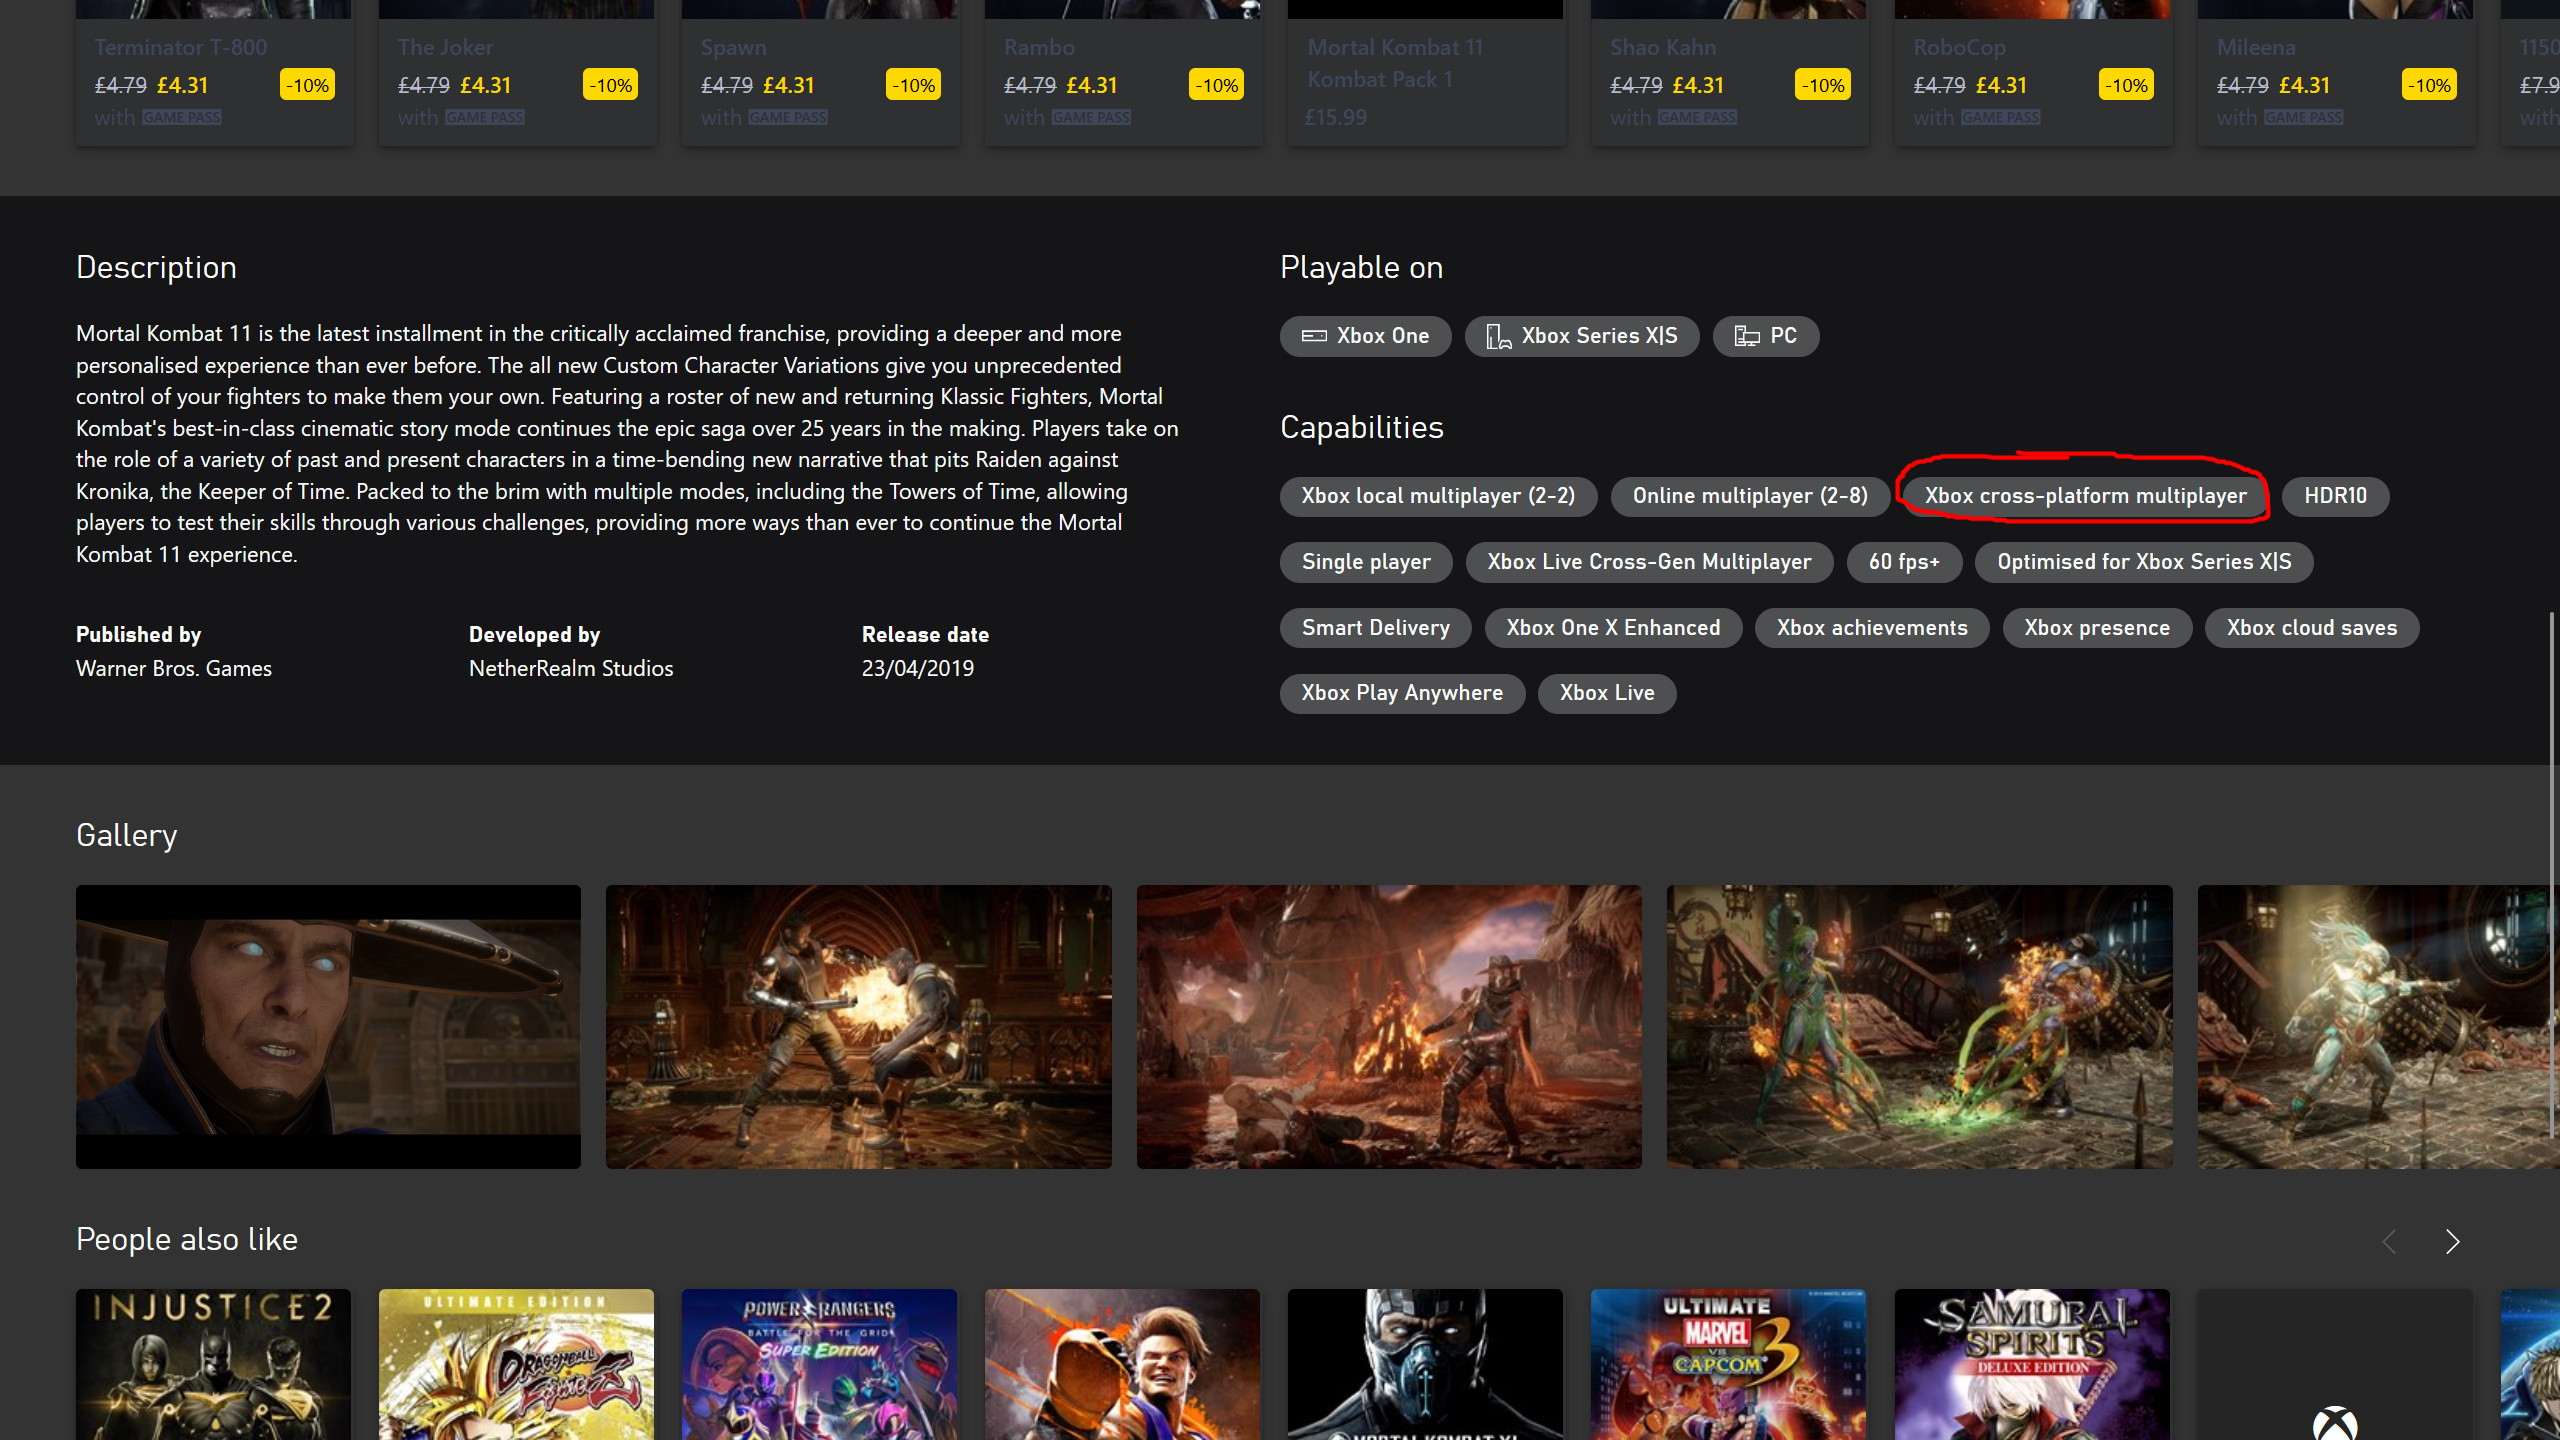Toggle the Online multiplayer (2-8) capability
This screenshot has width=2560, height=1440.
pyautogui.click(x=1749, y=494)
